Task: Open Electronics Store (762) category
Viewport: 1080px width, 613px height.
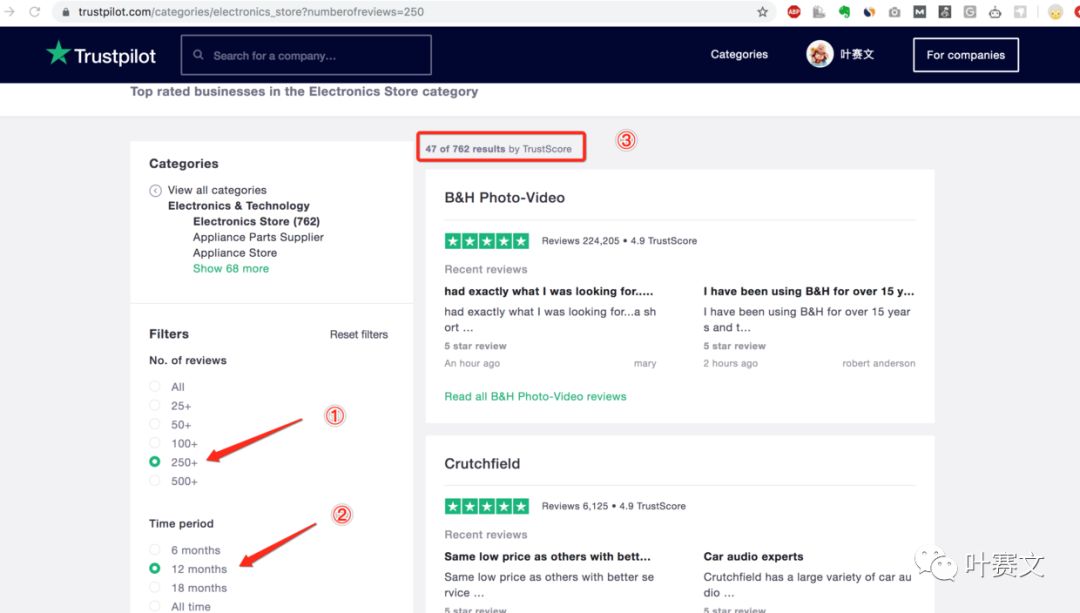Action: (256, 222)
